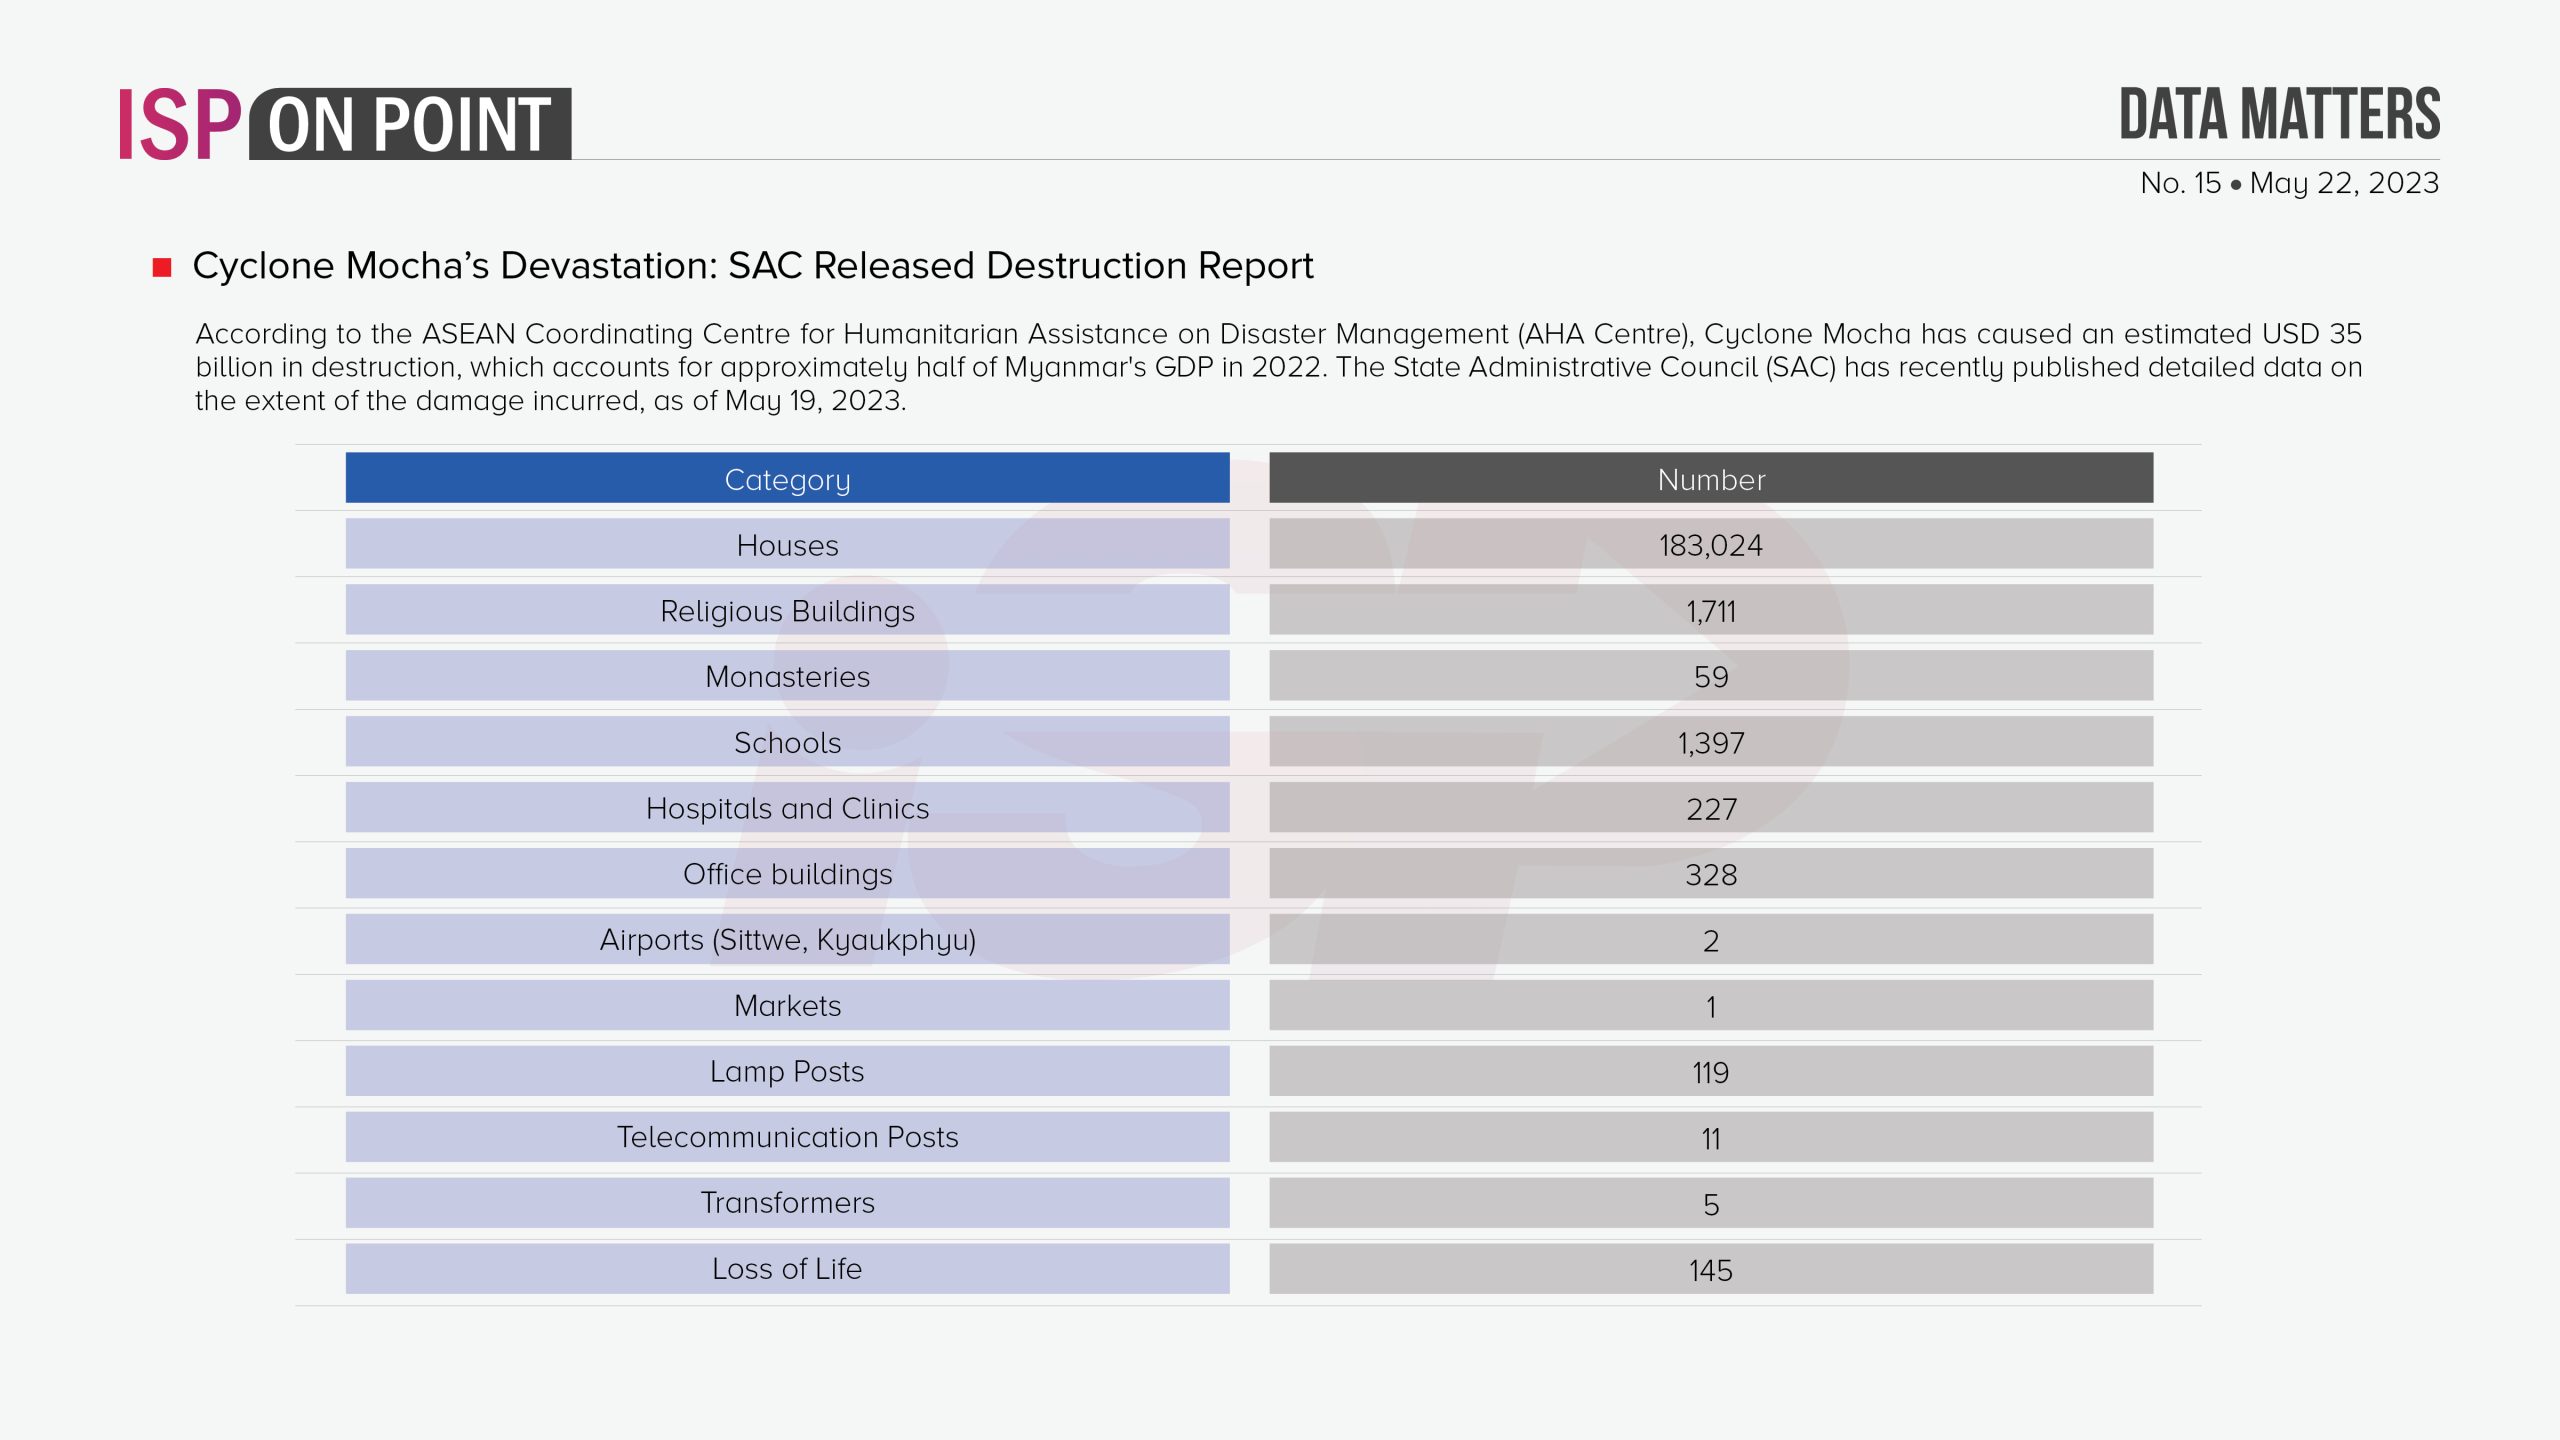The image size is (2560, 1440).
Task: Select the Transformers category cell
Action: coord(787,1203)
